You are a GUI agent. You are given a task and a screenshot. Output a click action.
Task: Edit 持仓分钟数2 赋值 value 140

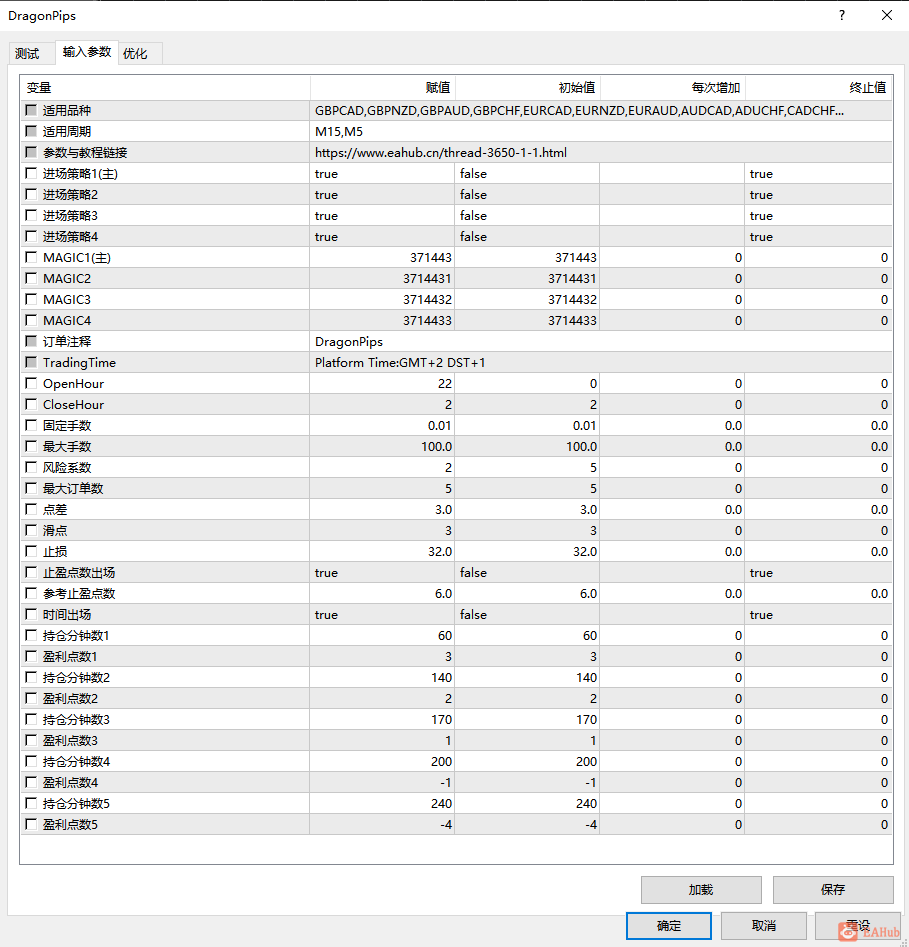382,678
